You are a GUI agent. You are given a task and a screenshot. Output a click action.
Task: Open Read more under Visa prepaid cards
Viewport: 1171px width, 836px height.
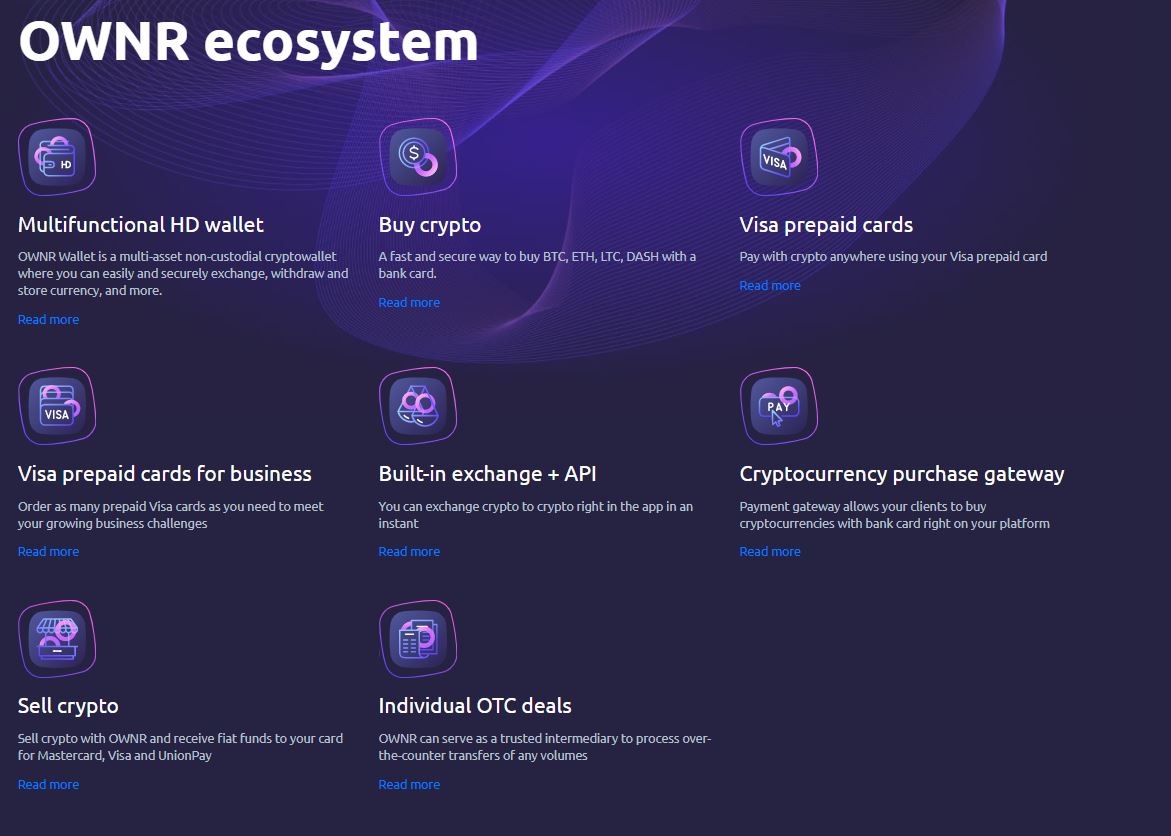coord(770,285)
